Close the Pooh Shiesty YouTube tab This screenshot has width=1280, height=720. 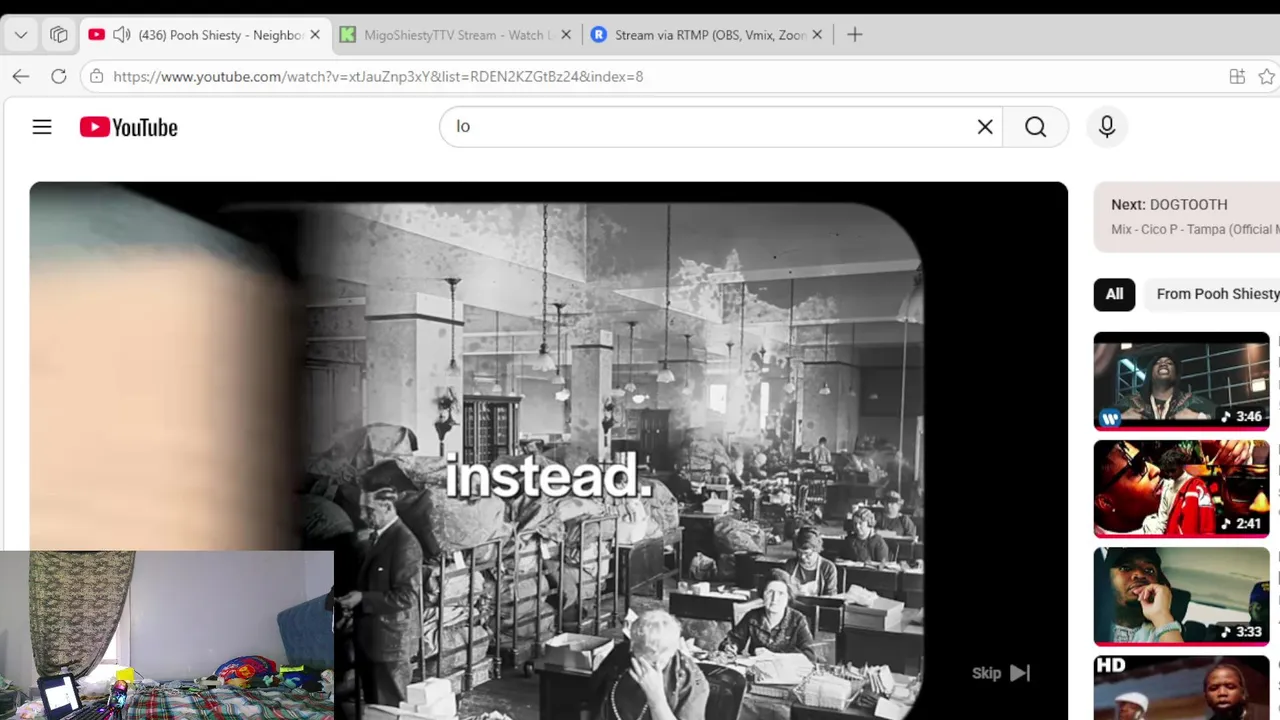tap(315, 35)
